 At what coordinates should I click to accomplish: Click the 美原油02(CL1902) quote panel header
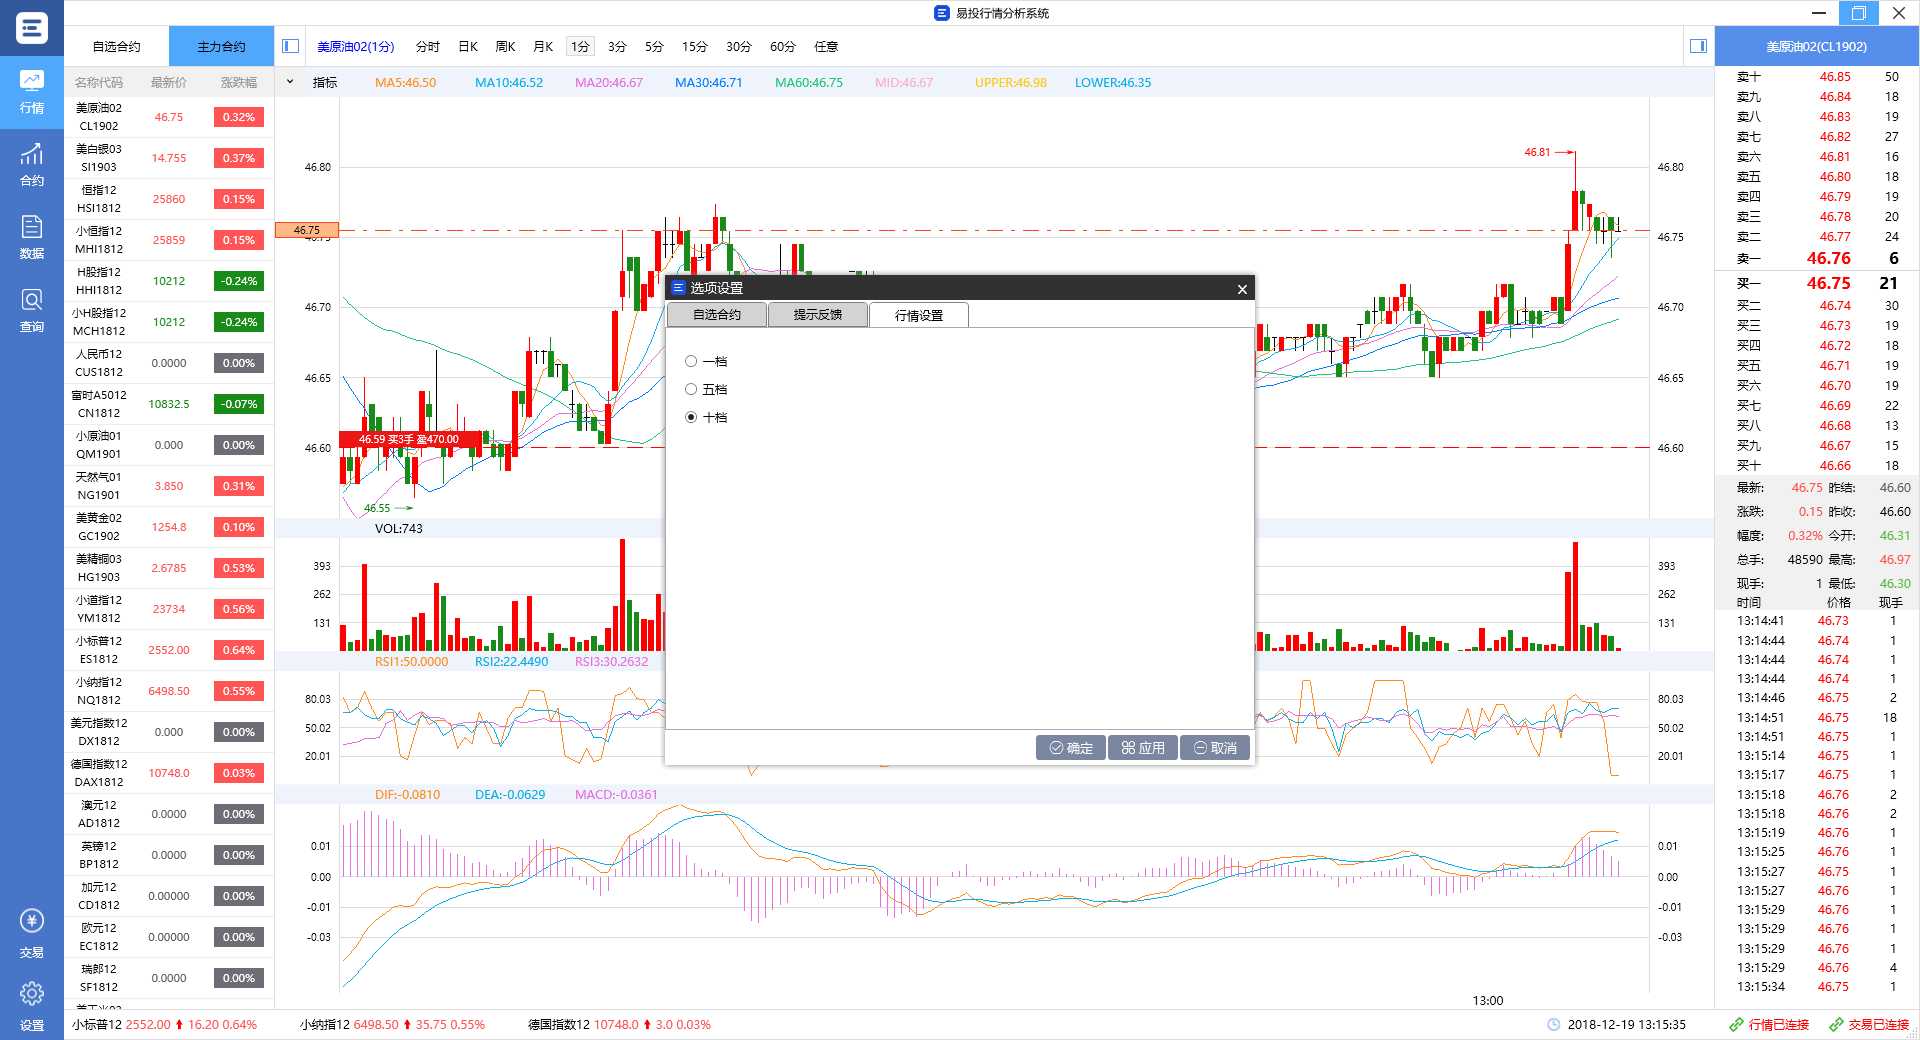pos(1816,46)
